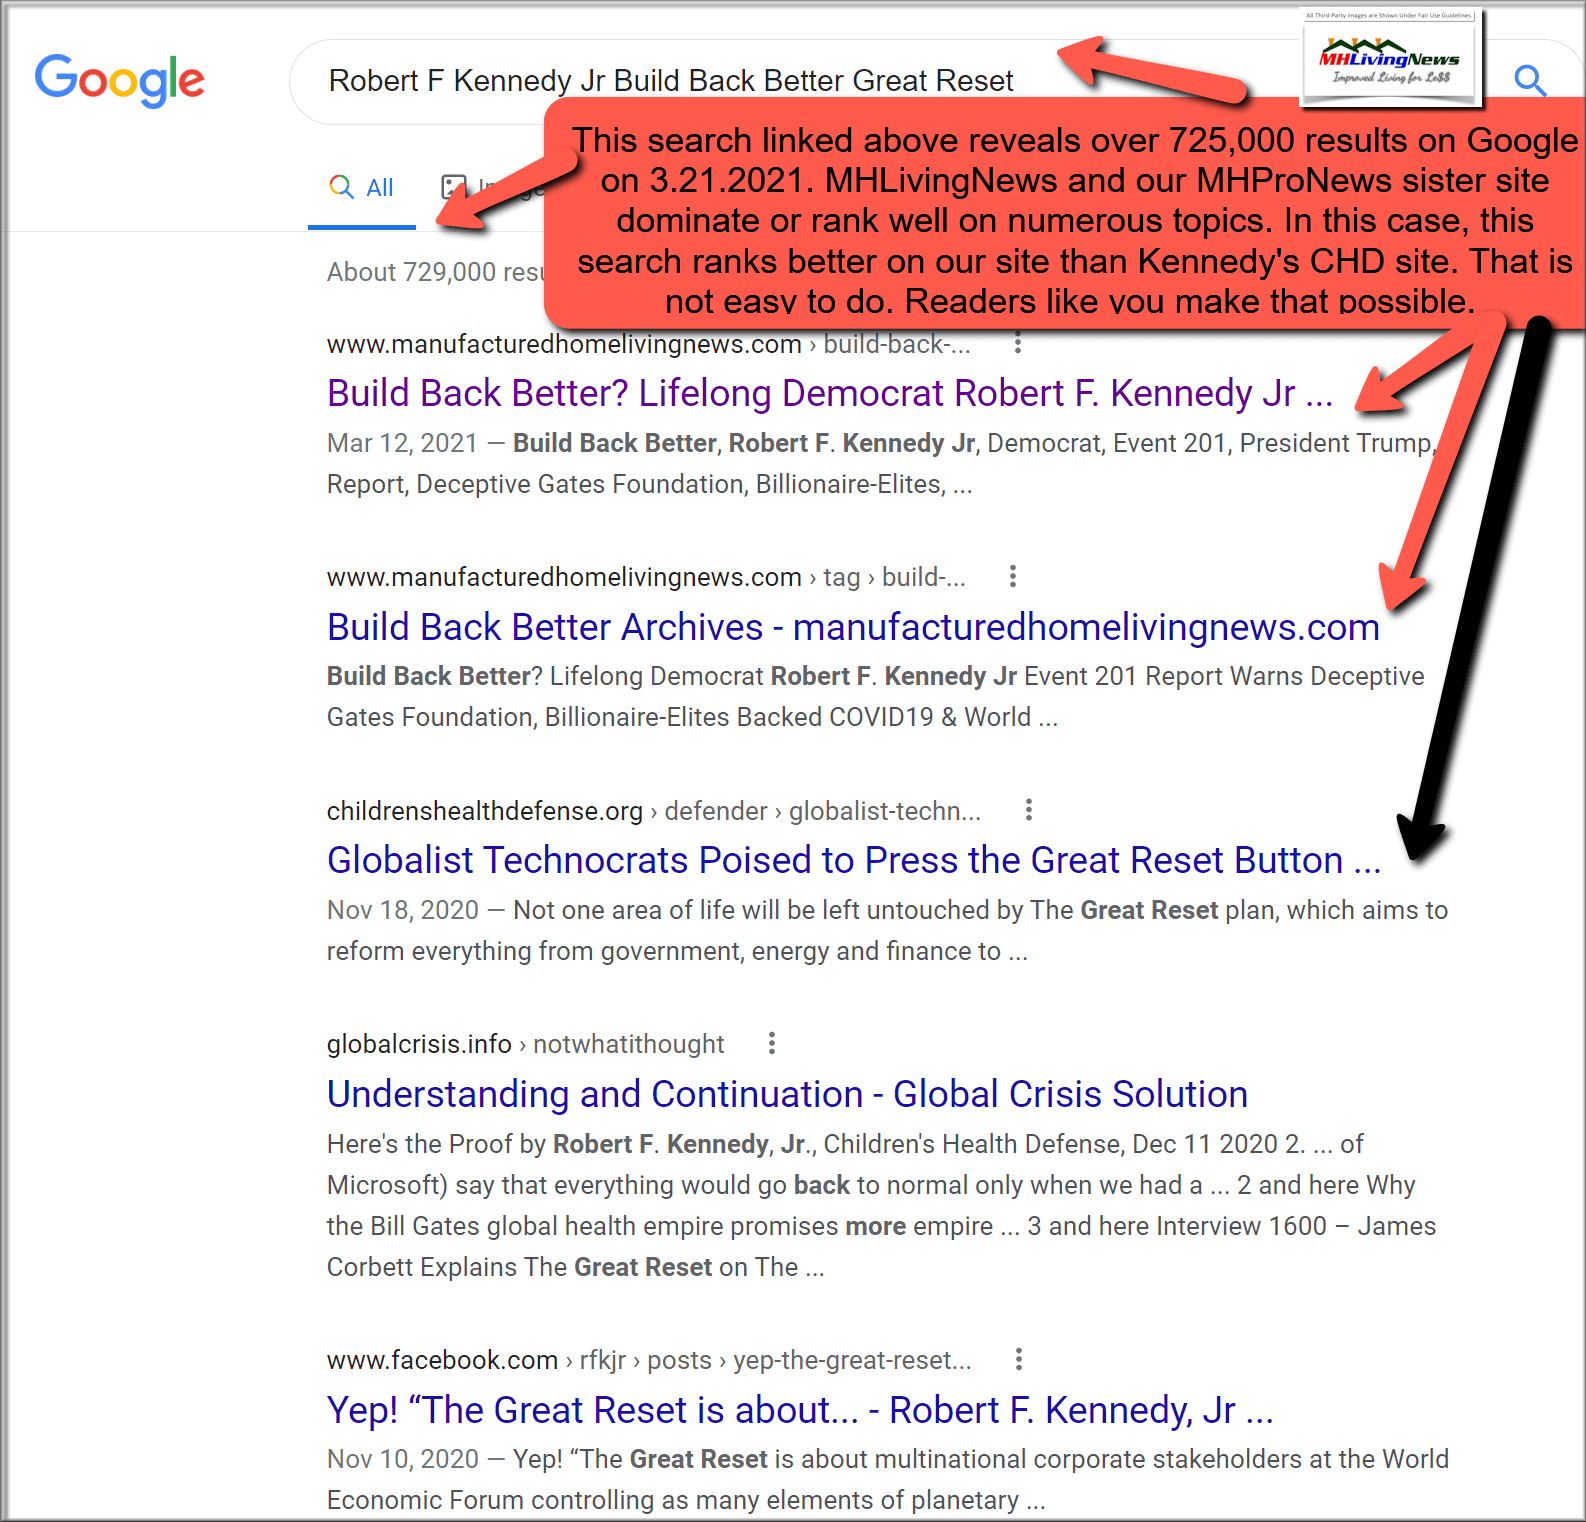The width and height of the screenshot is (1586, 1522).
Task: Open "Understanding and Continuation" result title
Action: tap(786, 1095)
